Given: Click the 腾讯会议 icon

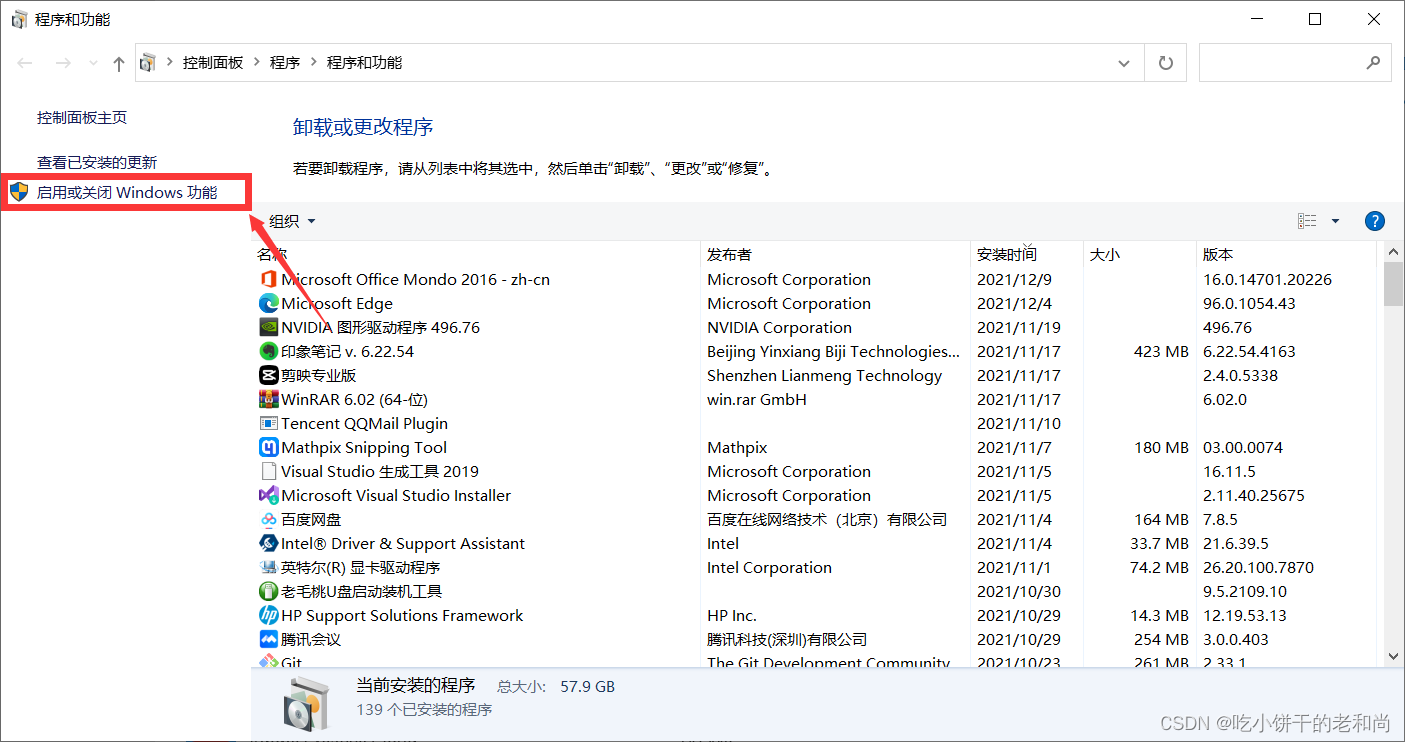Looking at the screenshot, I should pos(268,639).
